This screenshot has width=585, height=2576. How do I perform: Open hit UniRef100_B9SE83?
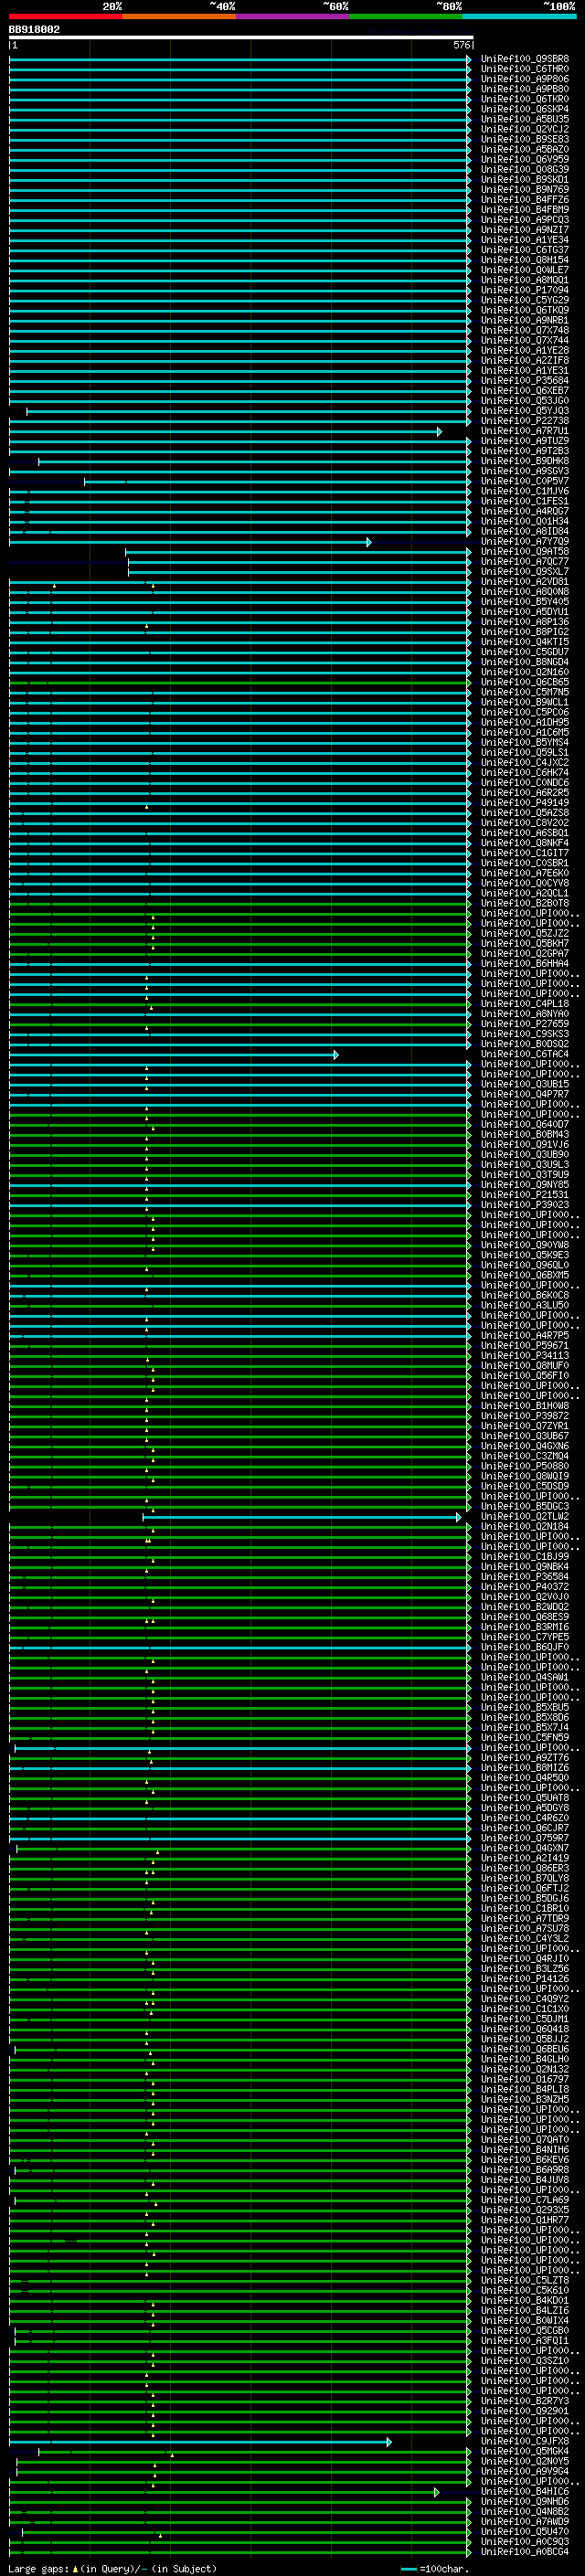click(x=525, y=139)
